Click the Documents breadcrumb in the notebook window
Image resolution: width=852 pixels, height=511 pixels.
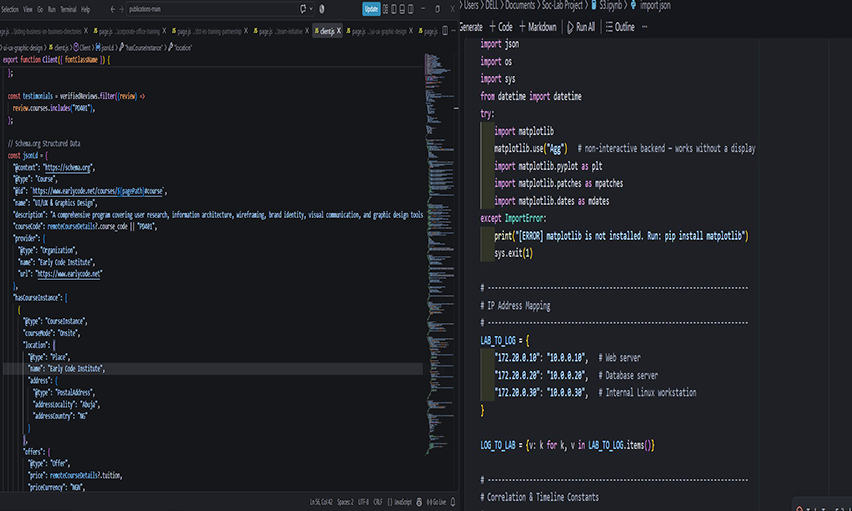tap(520, 5)
